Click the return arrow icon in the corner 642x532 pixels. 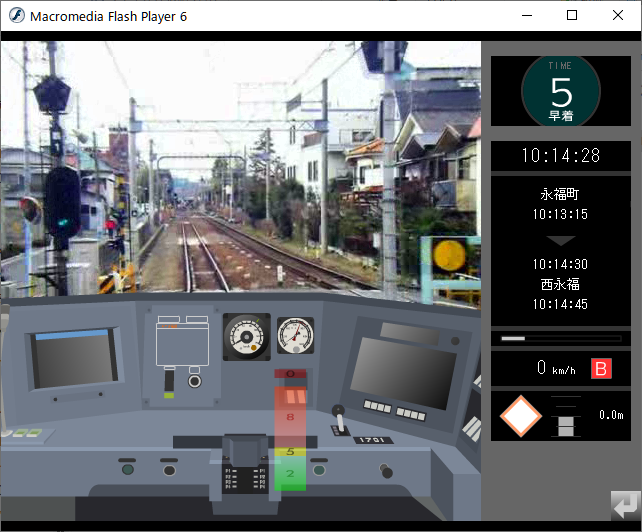coord(623,504)
